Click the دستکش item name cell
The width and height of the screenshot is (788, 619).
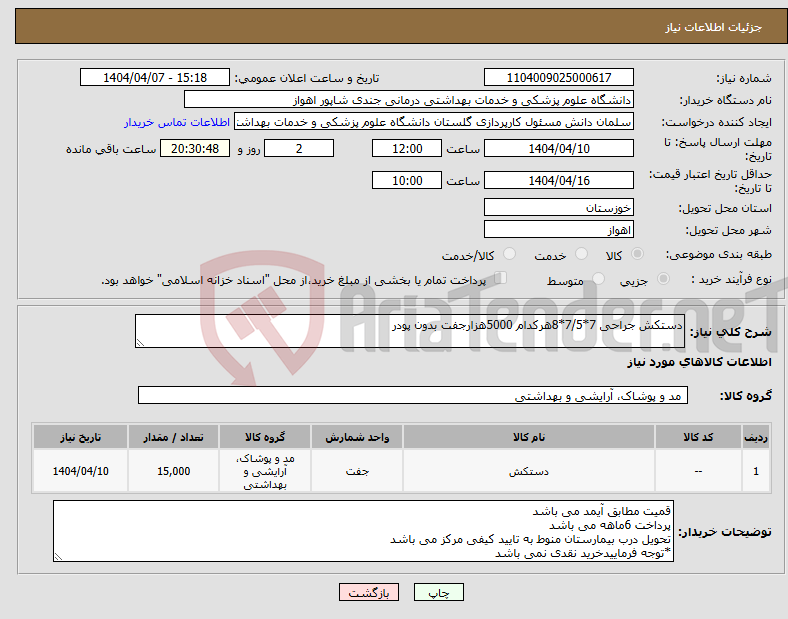529,471
